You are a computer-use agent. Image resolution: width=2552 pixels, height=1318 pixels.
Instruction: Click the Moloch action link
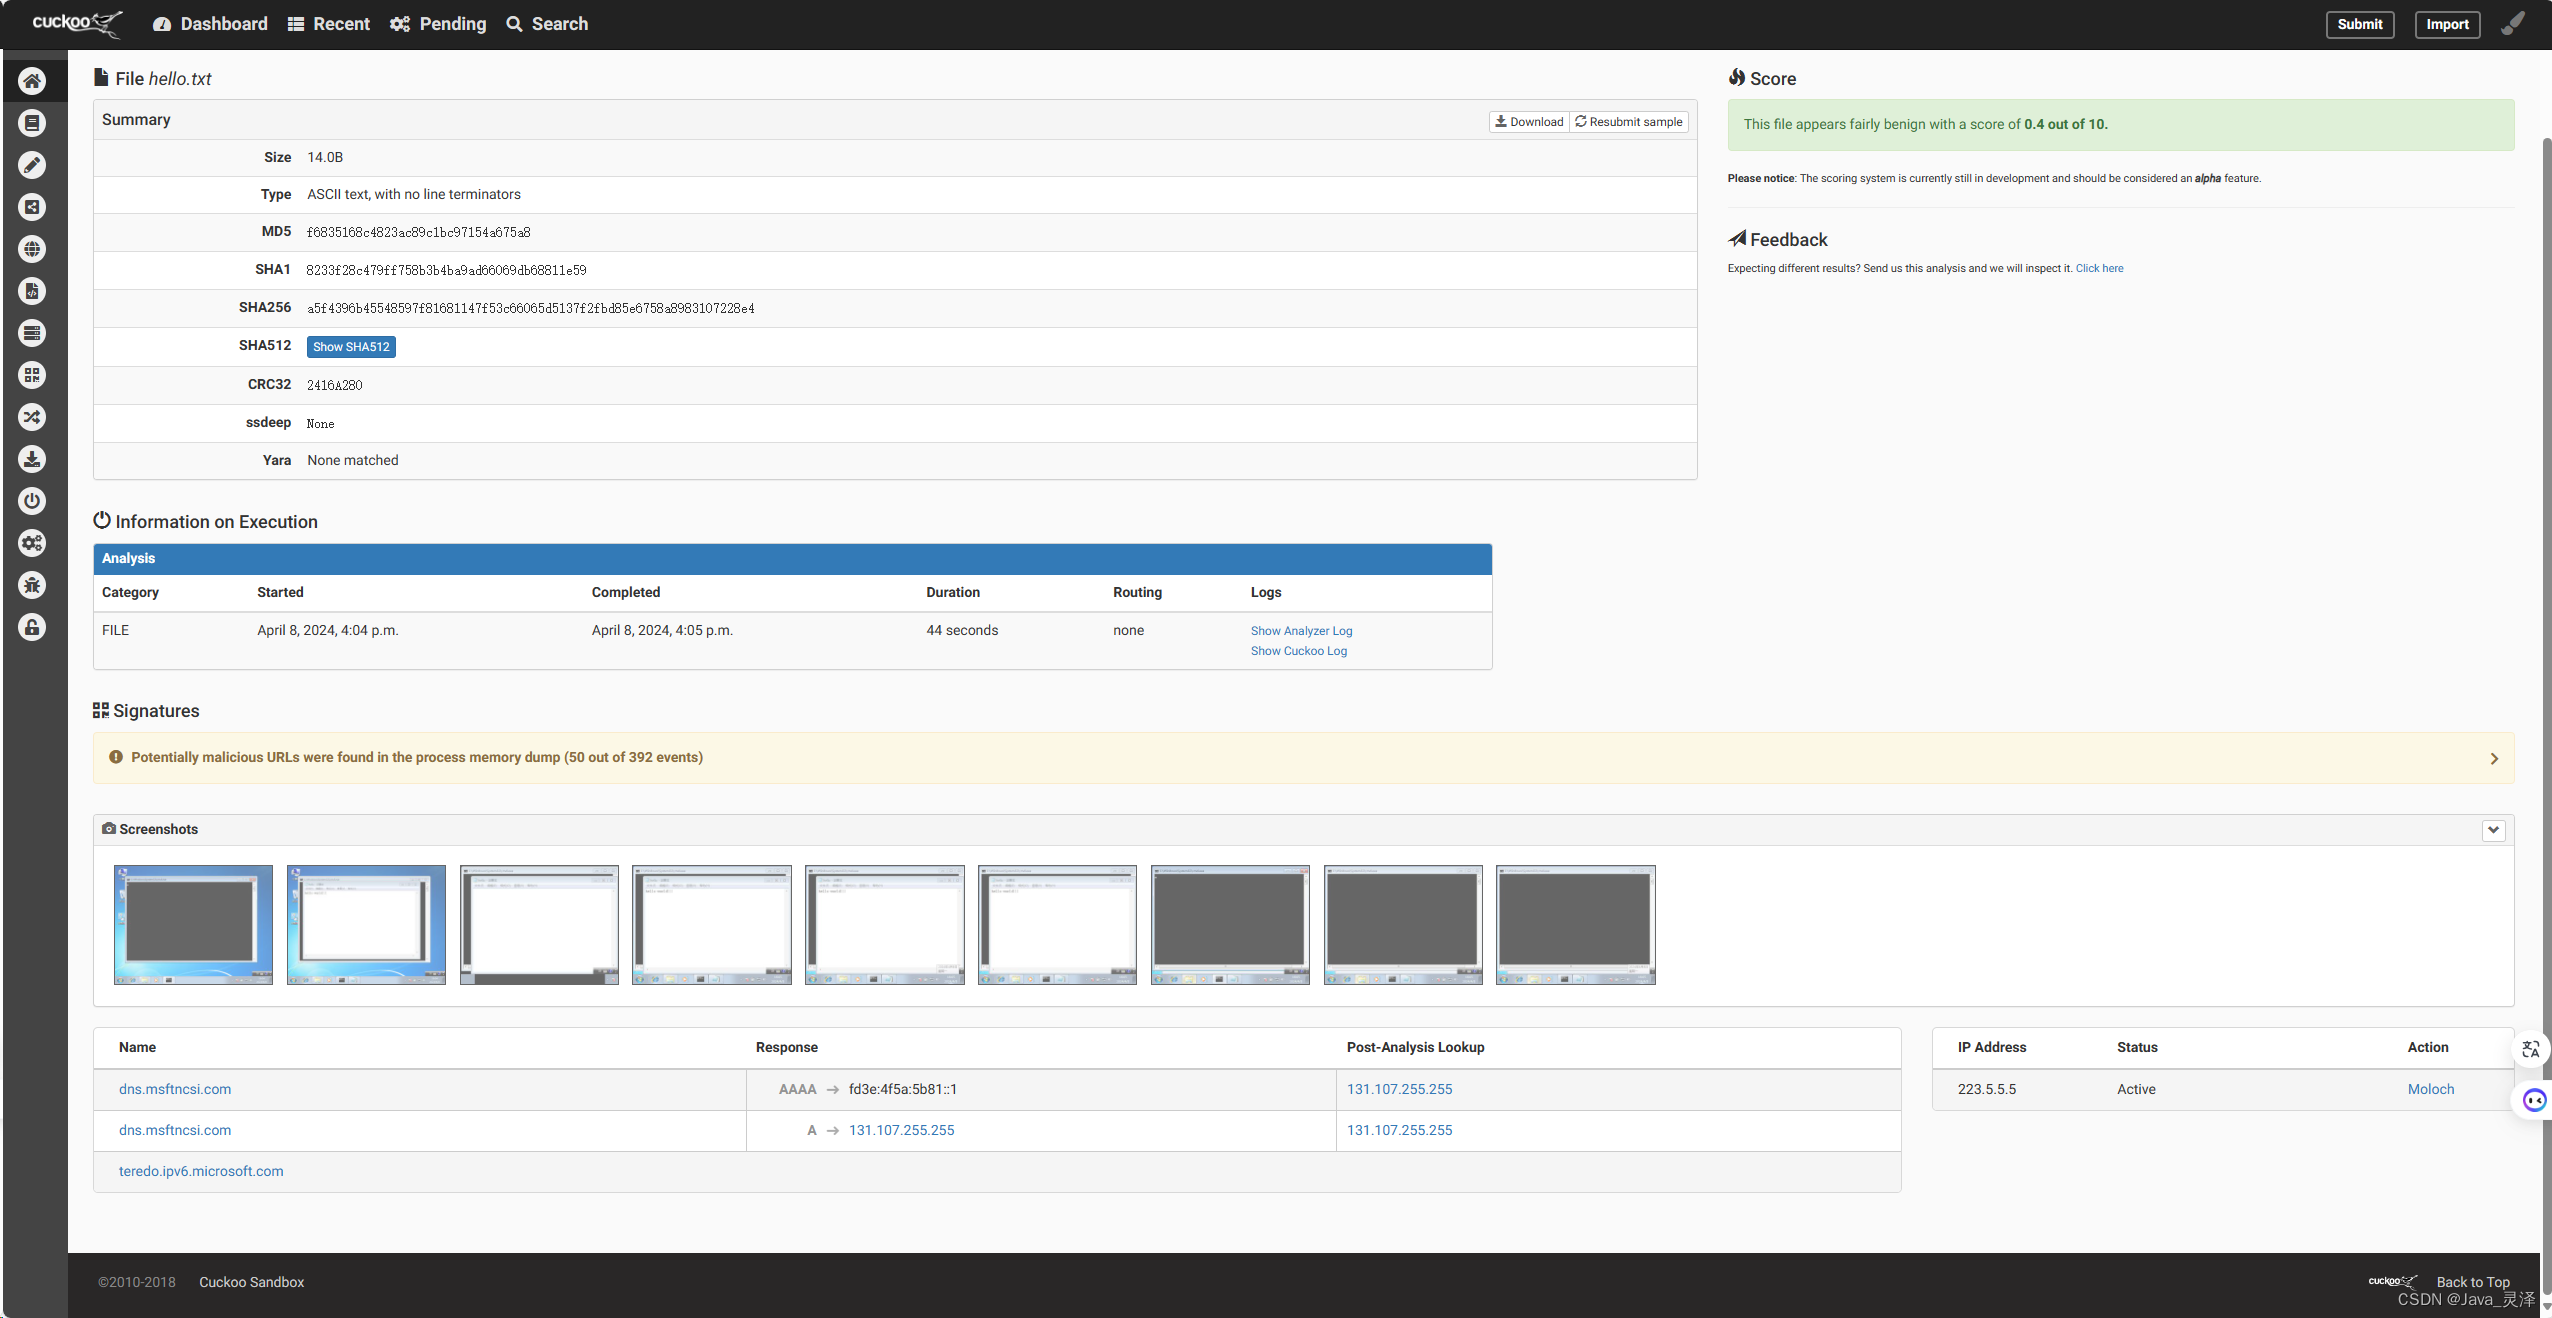2430,1089
